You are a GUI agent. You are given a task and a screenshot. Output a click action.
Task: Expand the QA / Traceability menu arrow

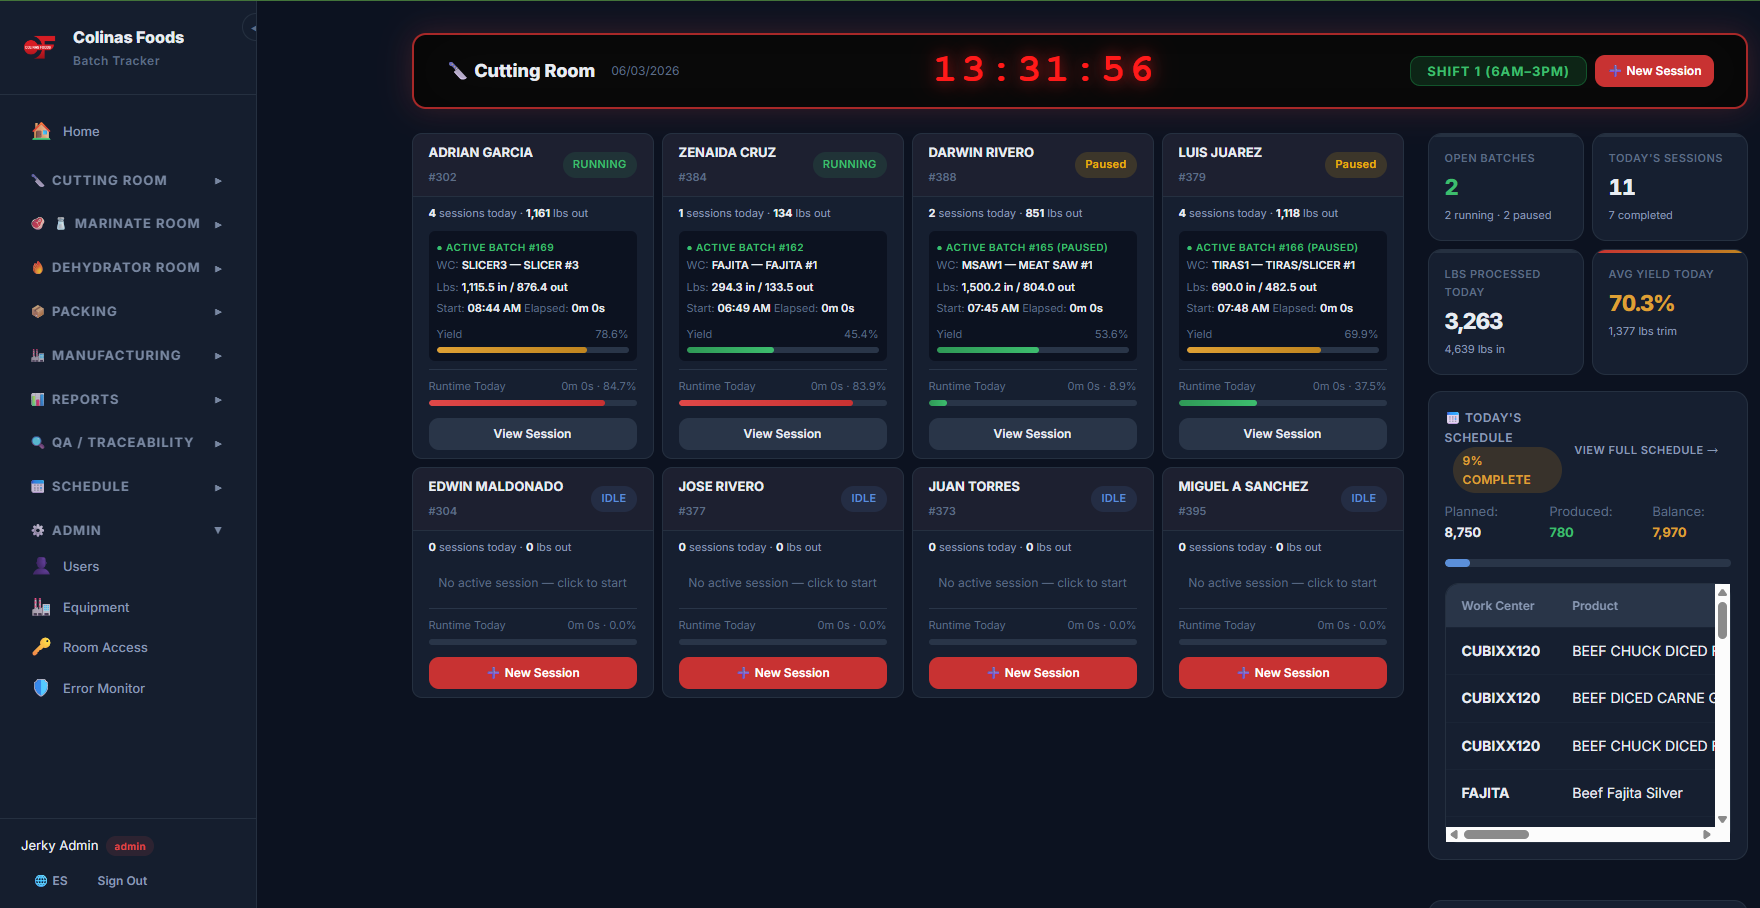coord(218,443)
